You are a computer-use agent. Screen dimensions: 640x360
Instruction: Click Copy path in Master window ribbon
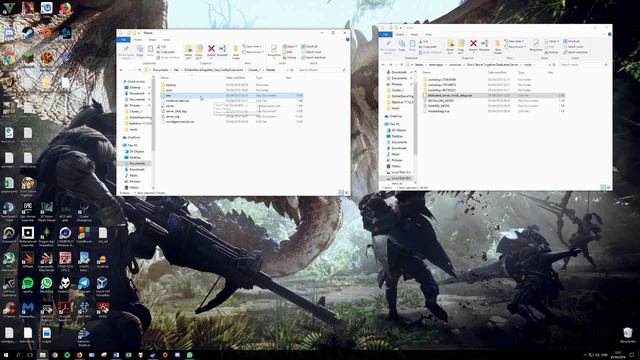click(166, 52)
